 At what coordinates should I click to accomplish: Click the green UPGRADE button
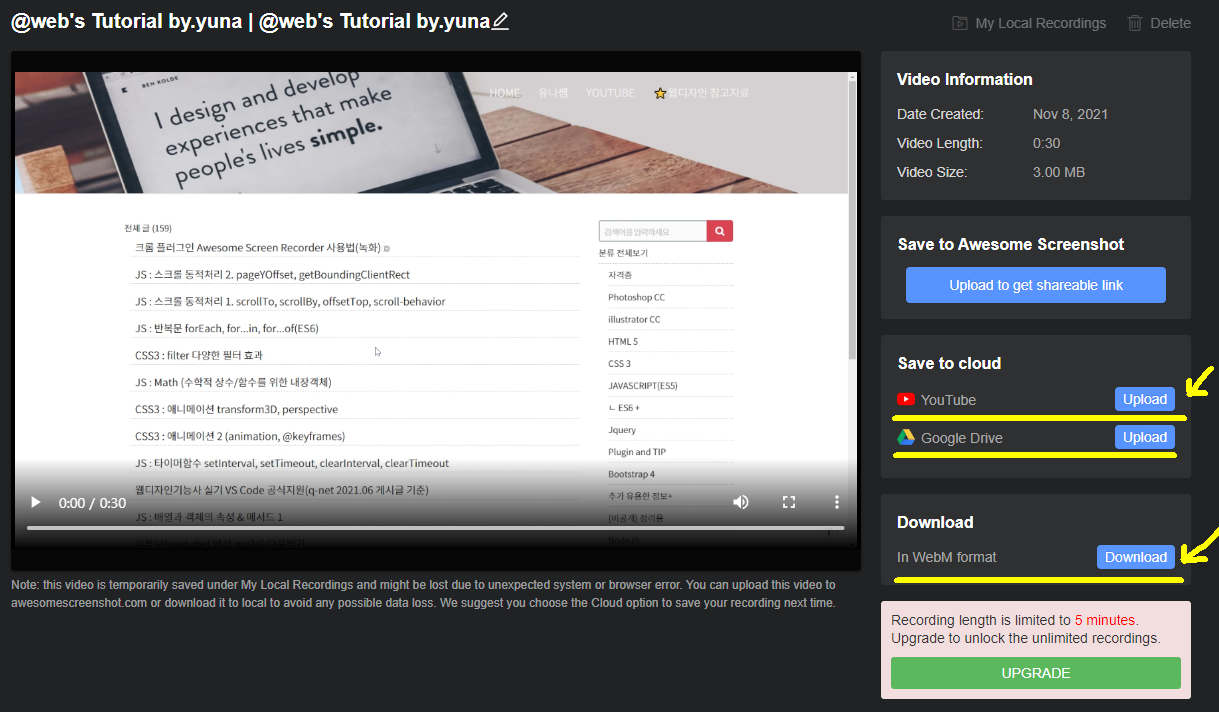(1036, 673)
